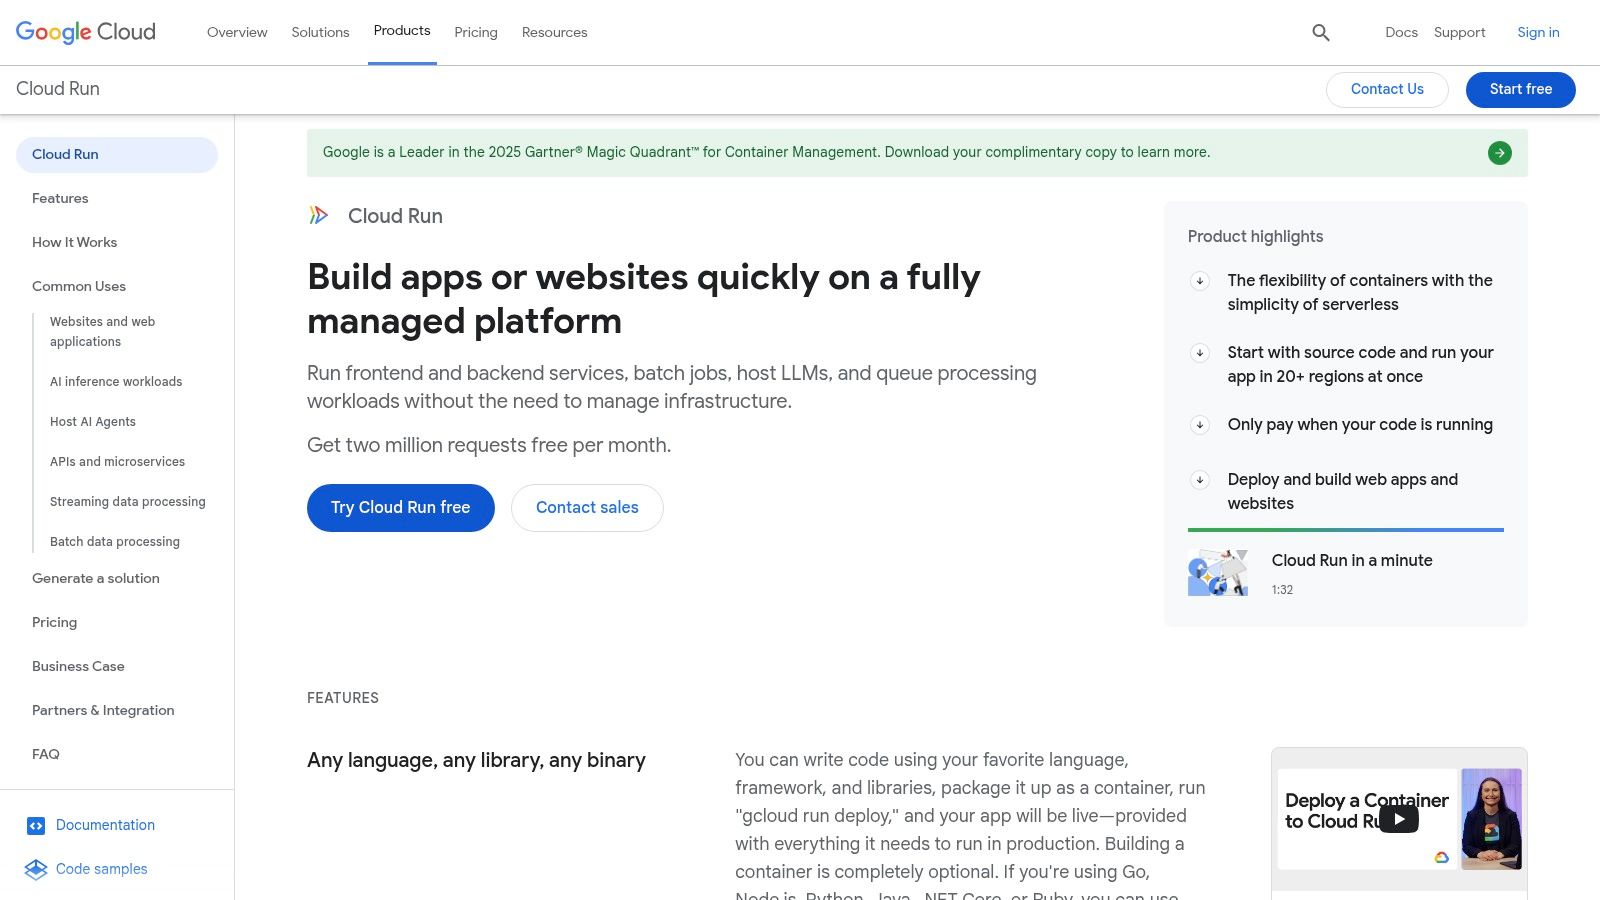Click the search magnifier icon
Image resolution: width=1600 pixels, height=900 pixels.
click(1321, 33)
